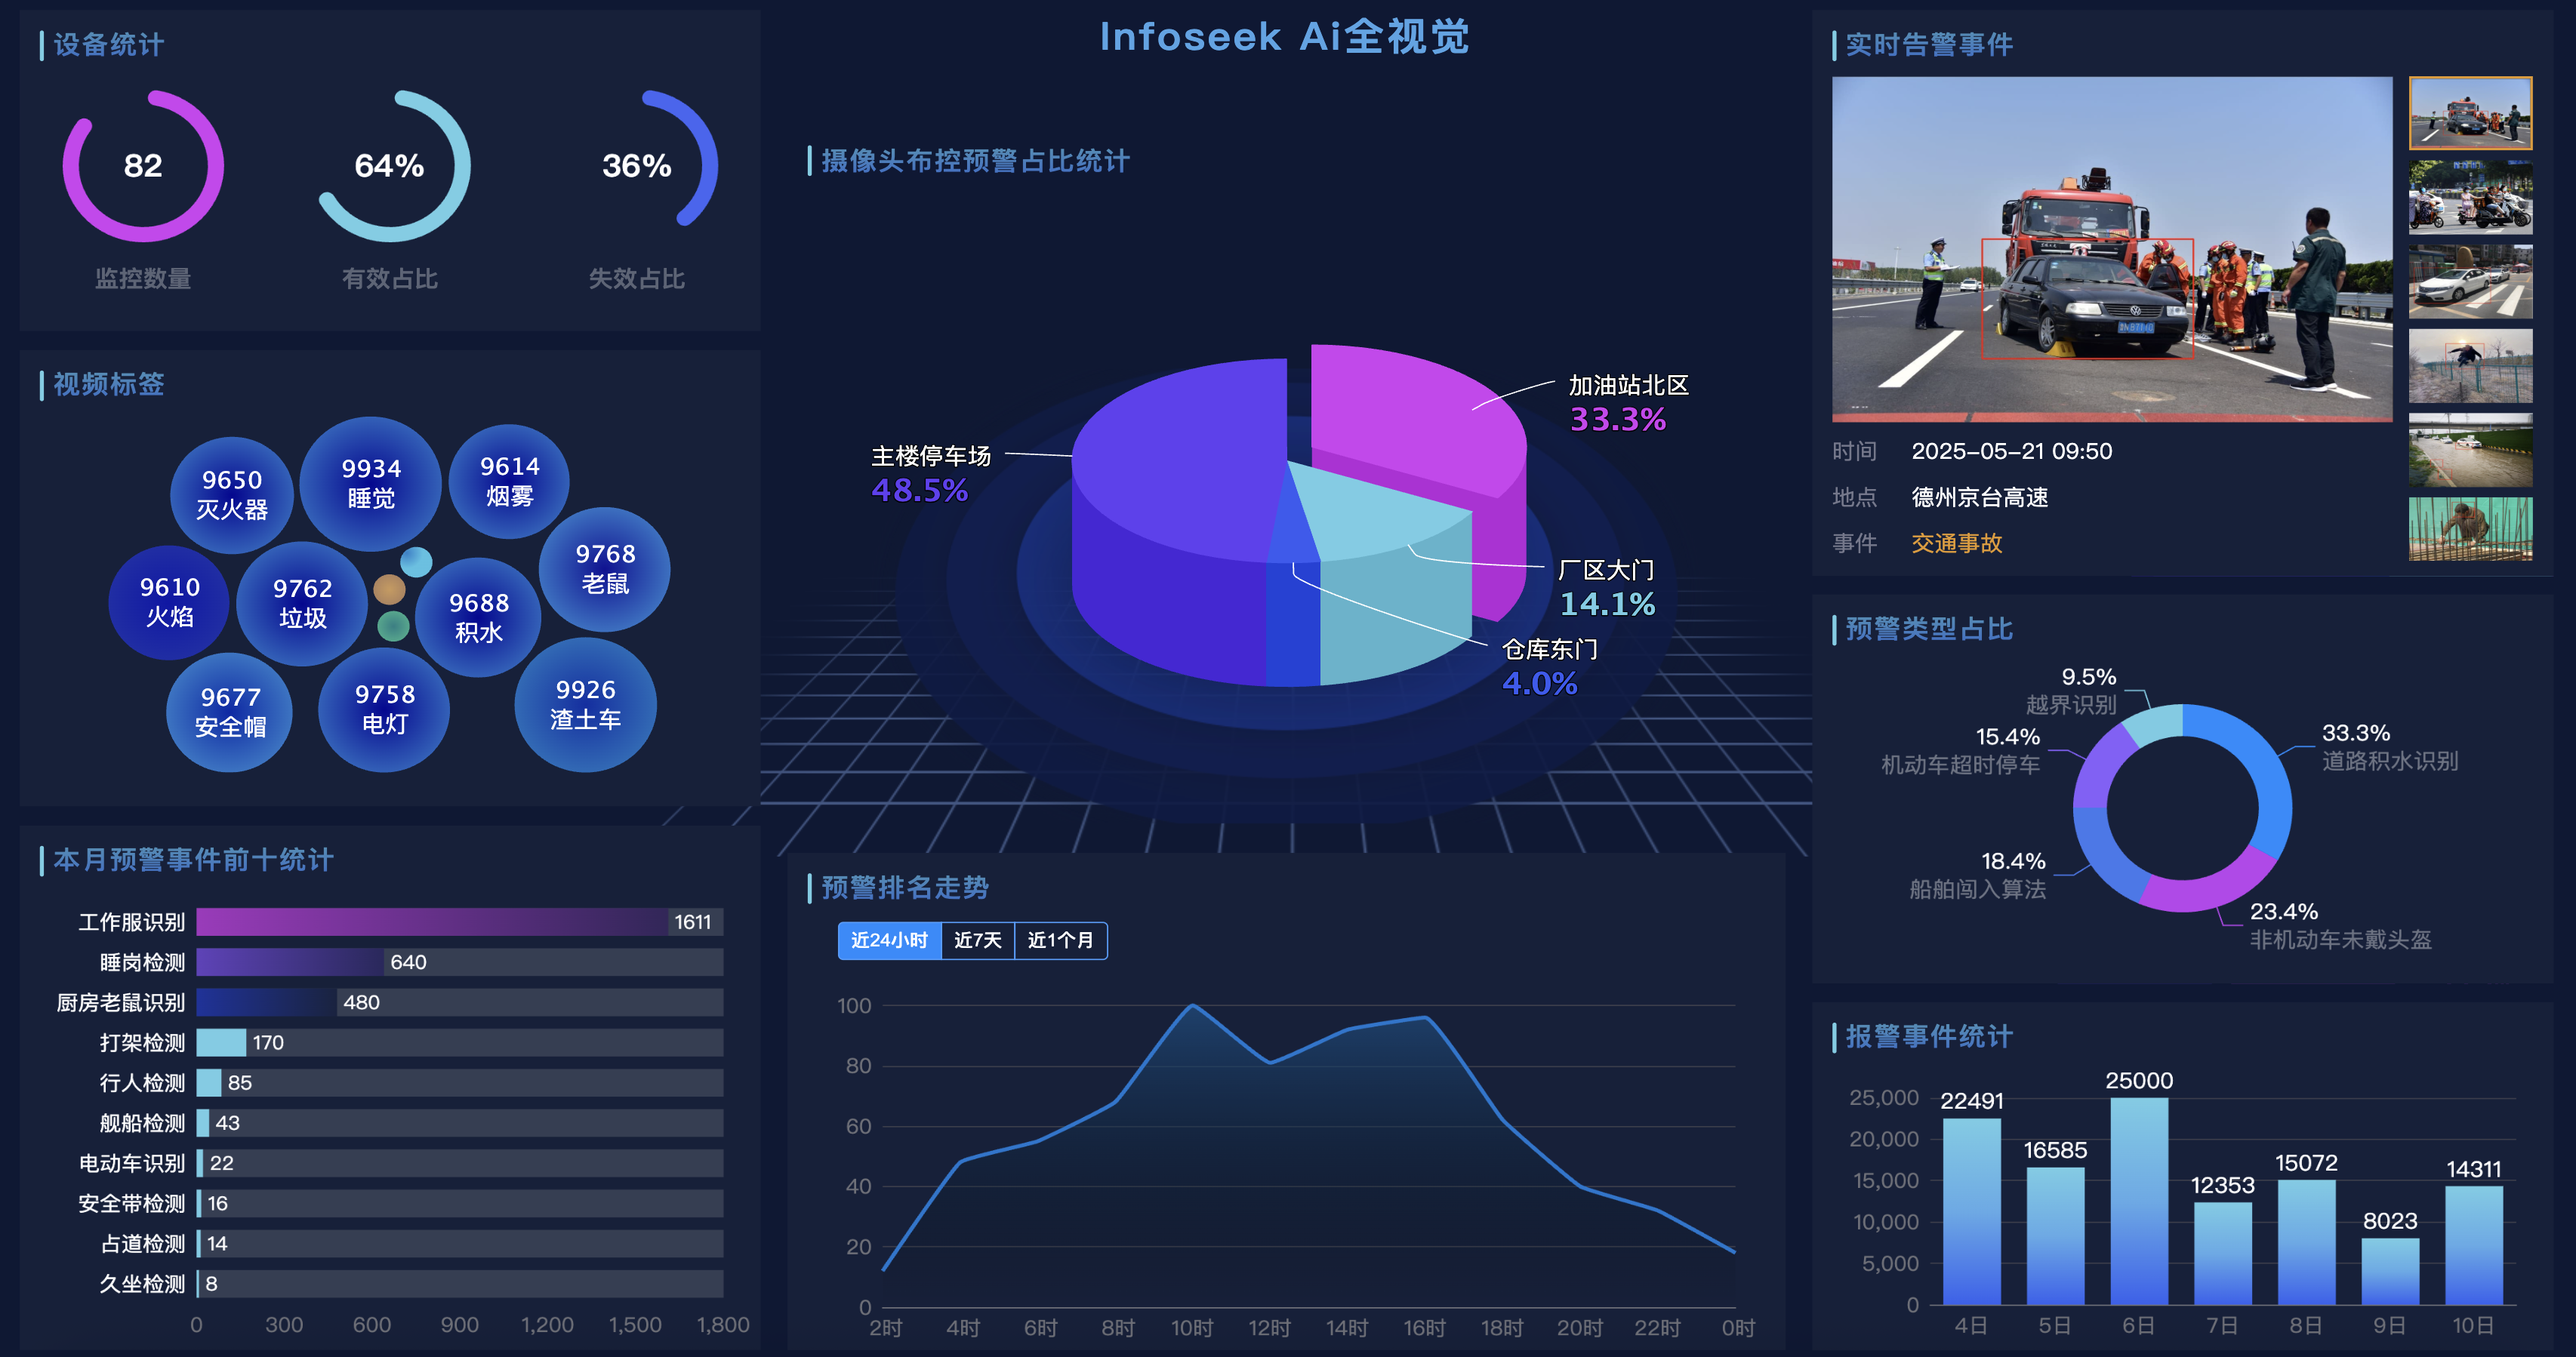Click the 报警事件统计 heading

click(1929, 1037)
